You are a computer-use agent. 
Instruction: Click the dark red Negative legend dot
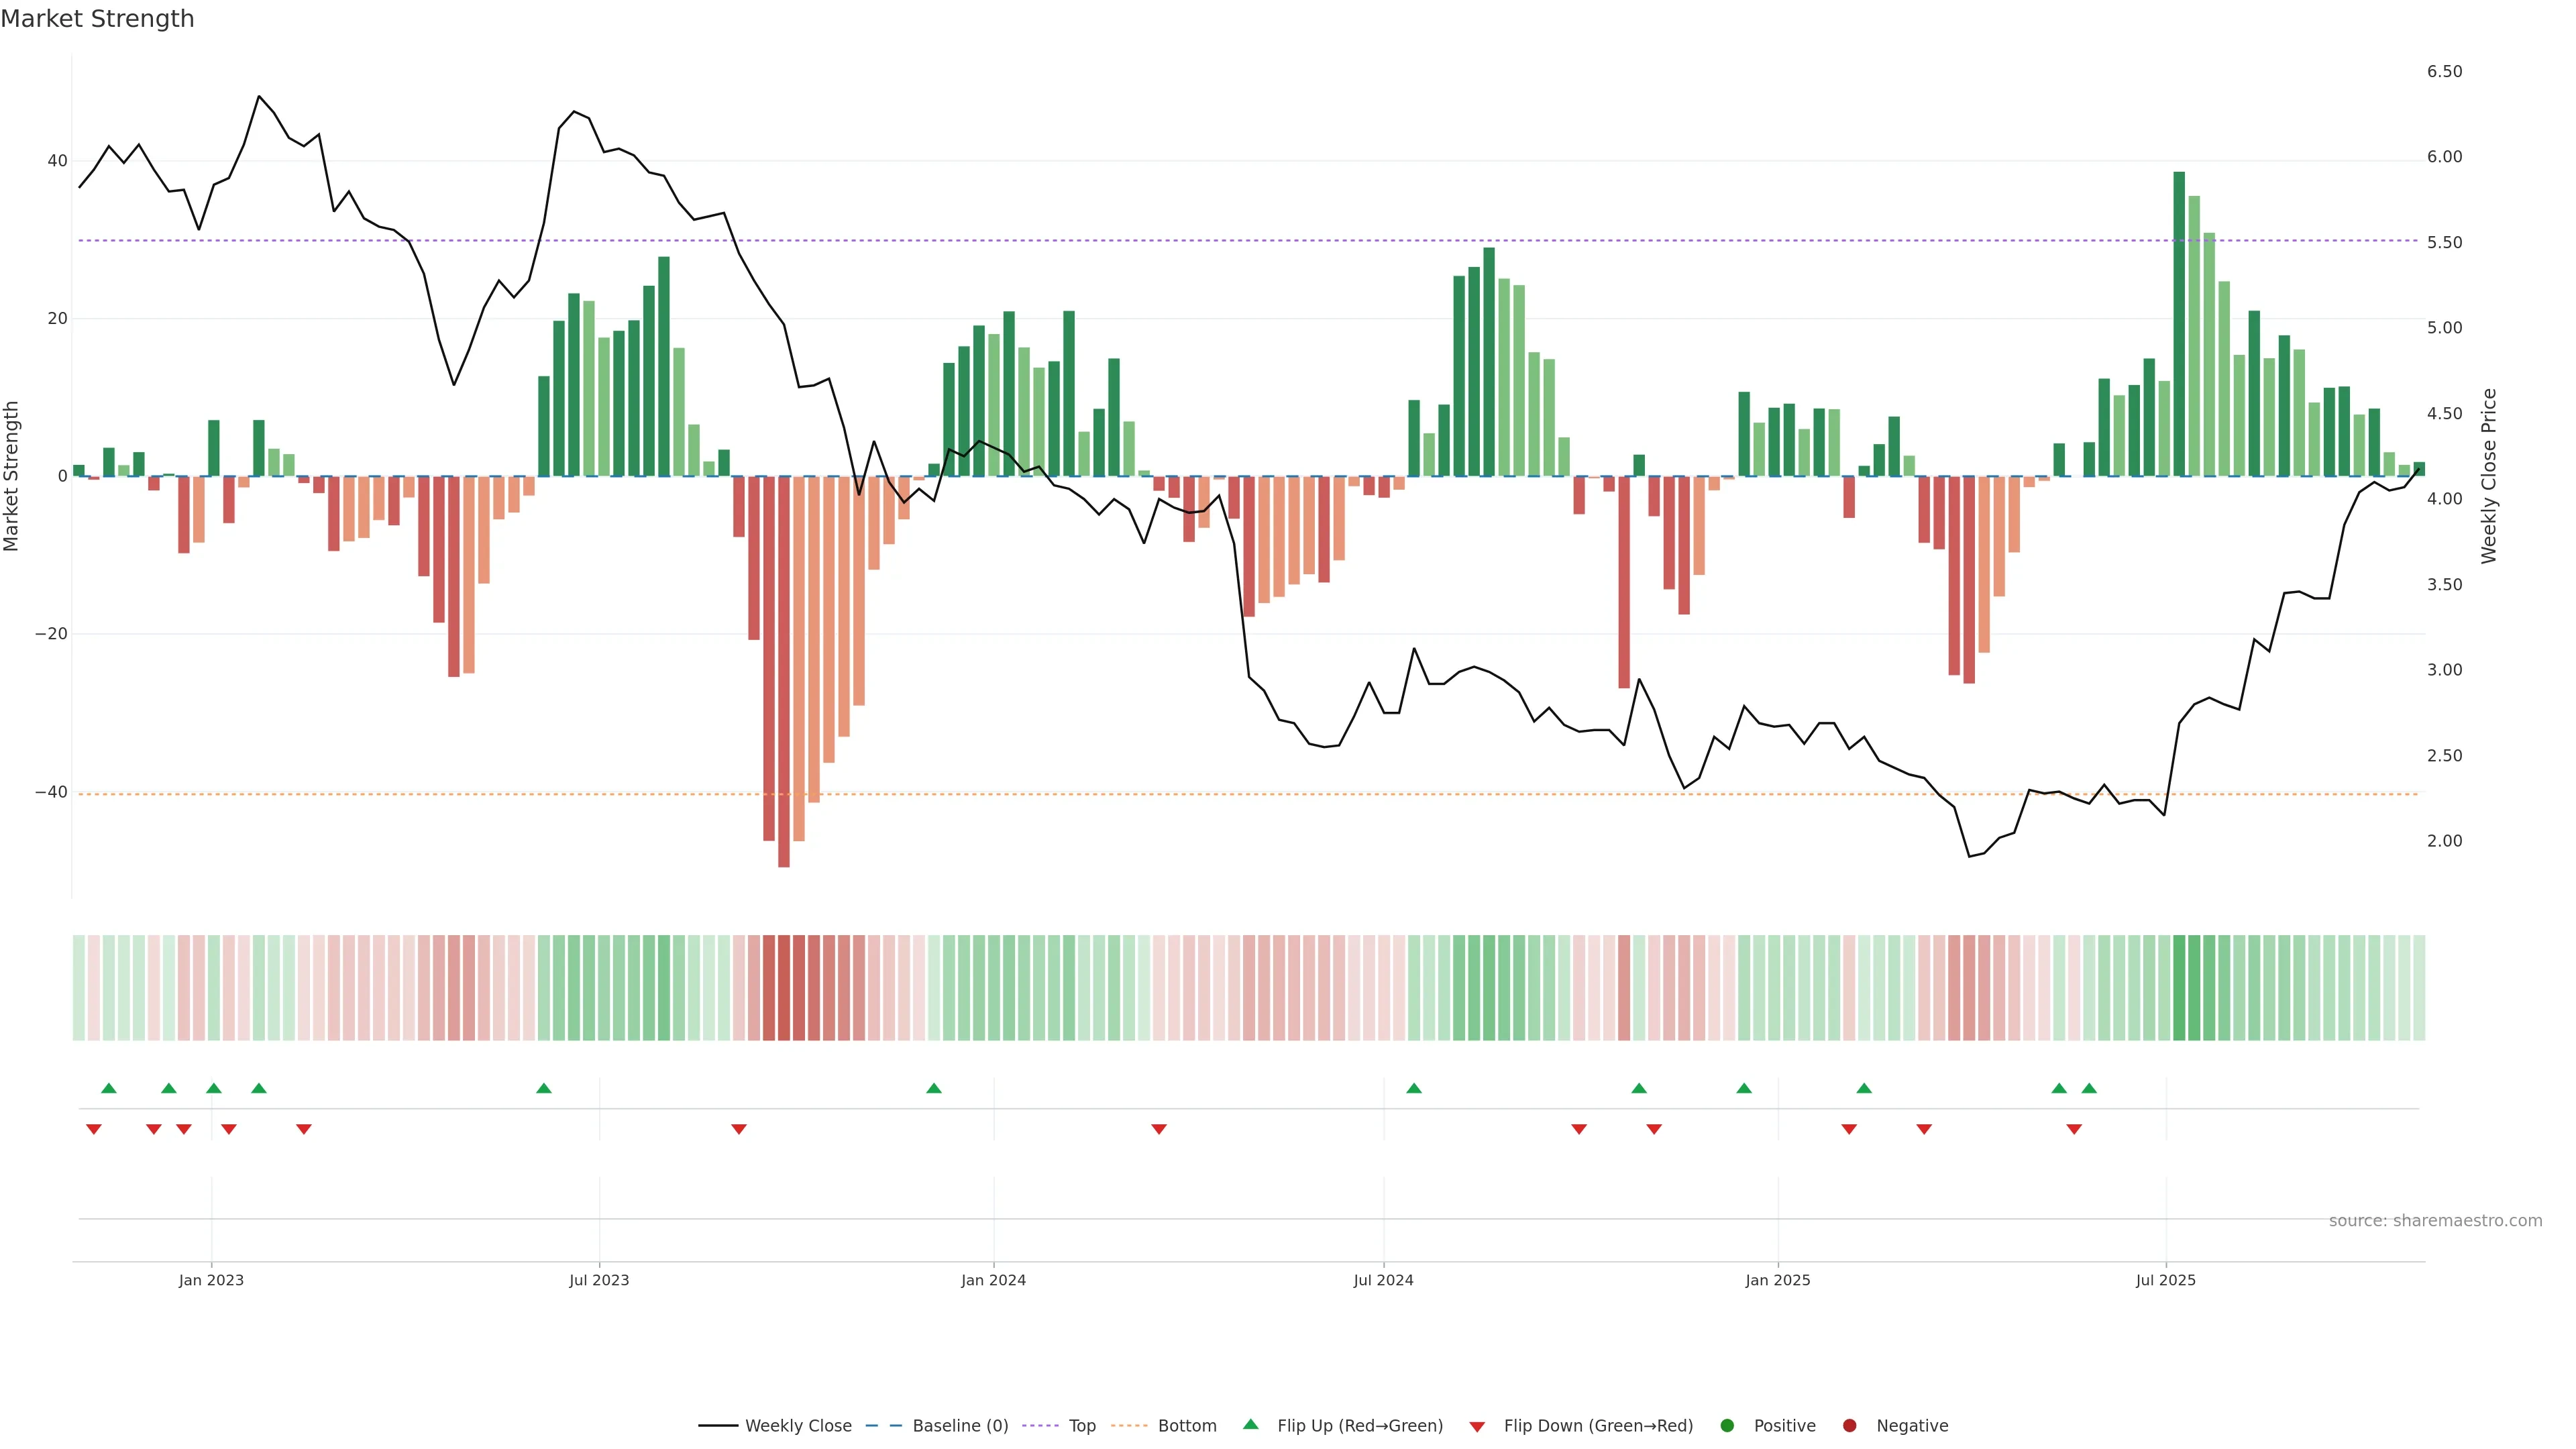click(1849, 1426)
